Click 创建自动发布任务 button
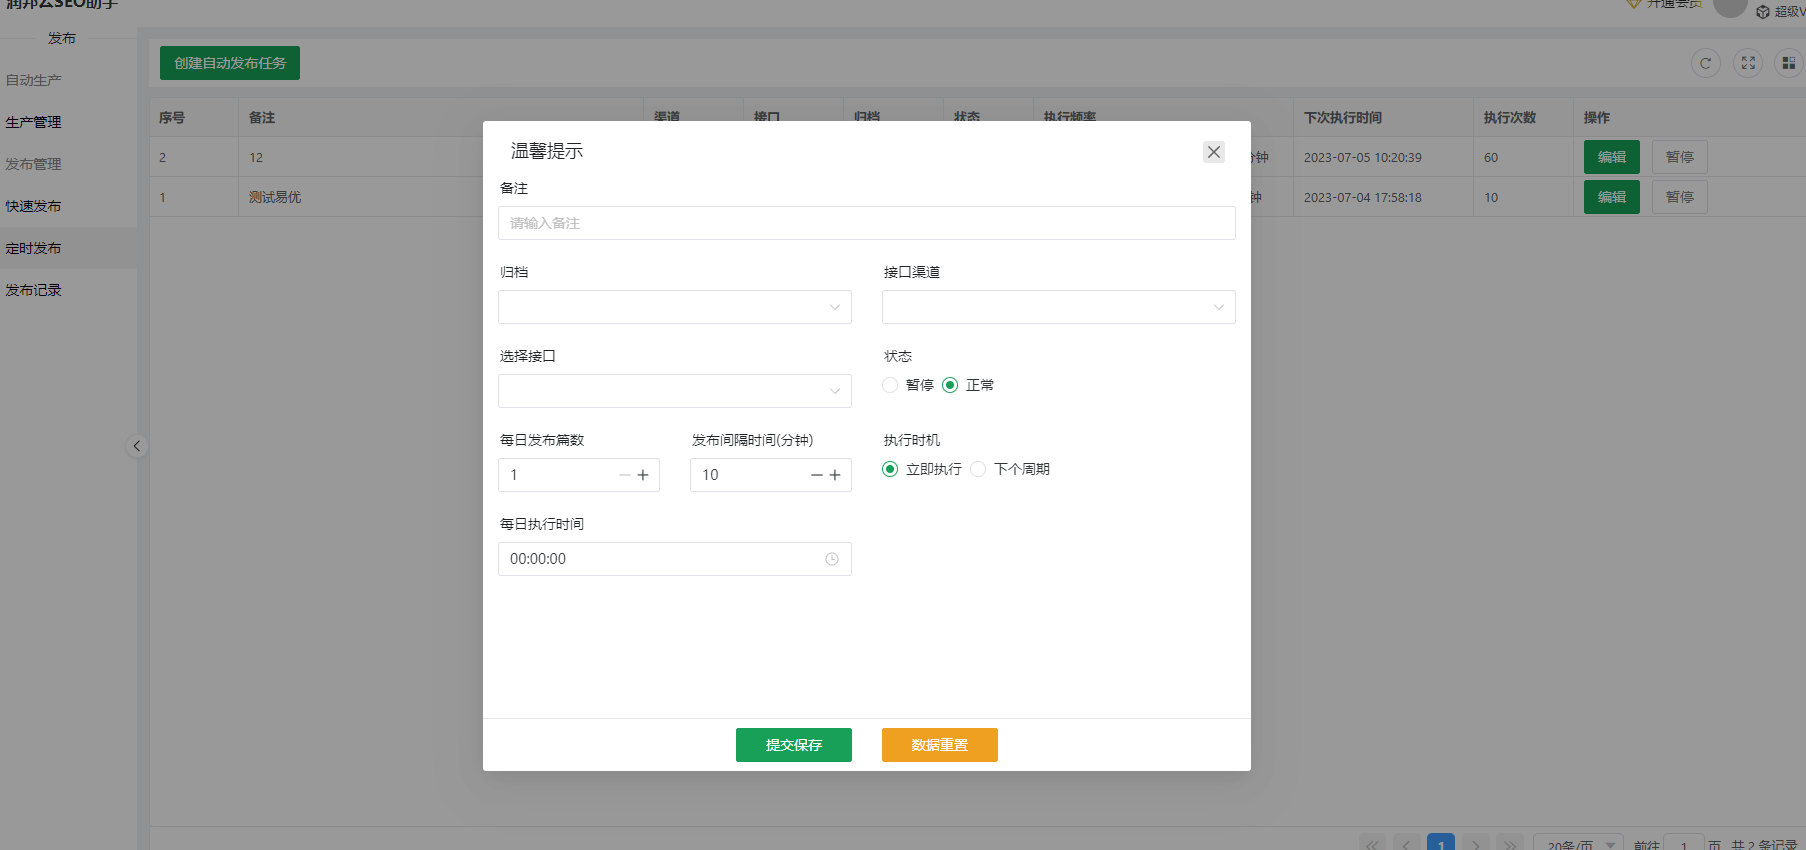Screen dimensions: 1806x850 point(230,63)
